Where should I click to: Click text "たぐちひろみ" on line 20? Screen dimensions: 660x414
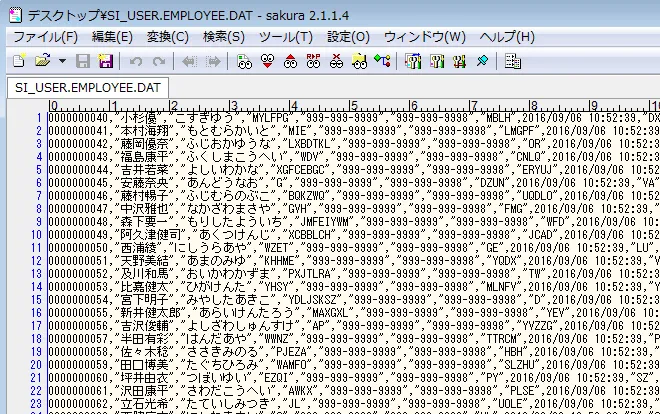tap(222, 366)
